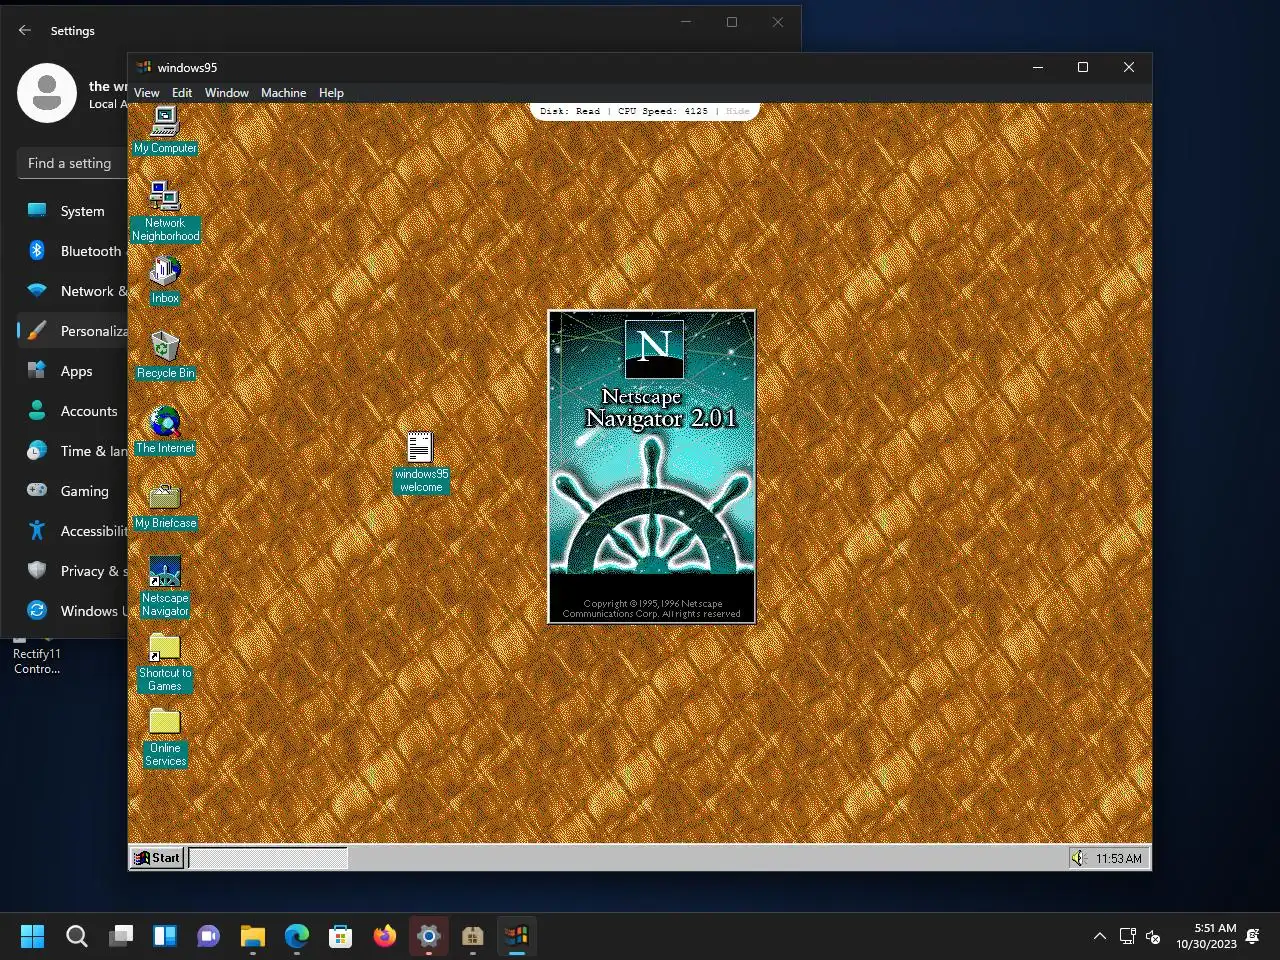
Task: Click the user account avatar in Settings
Action: click(47, 93)
